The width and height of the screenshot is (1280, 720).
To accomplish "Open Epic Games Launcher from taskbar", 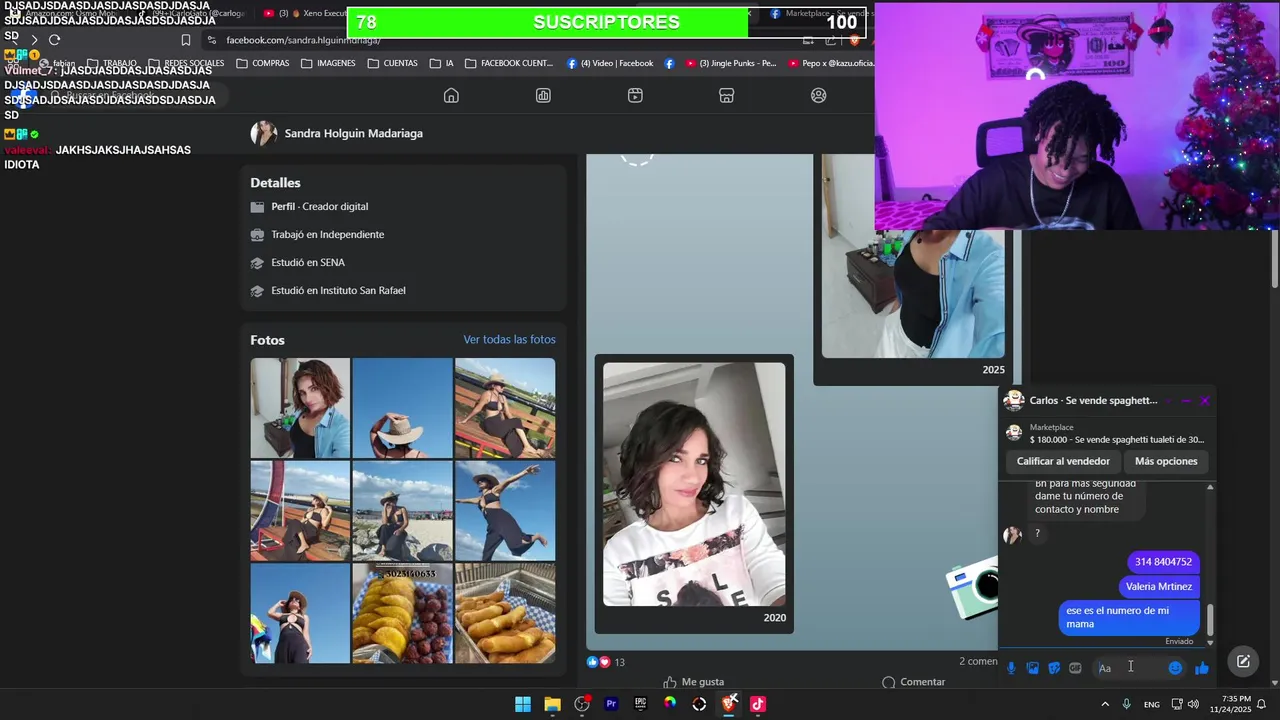I will point(640,704).
